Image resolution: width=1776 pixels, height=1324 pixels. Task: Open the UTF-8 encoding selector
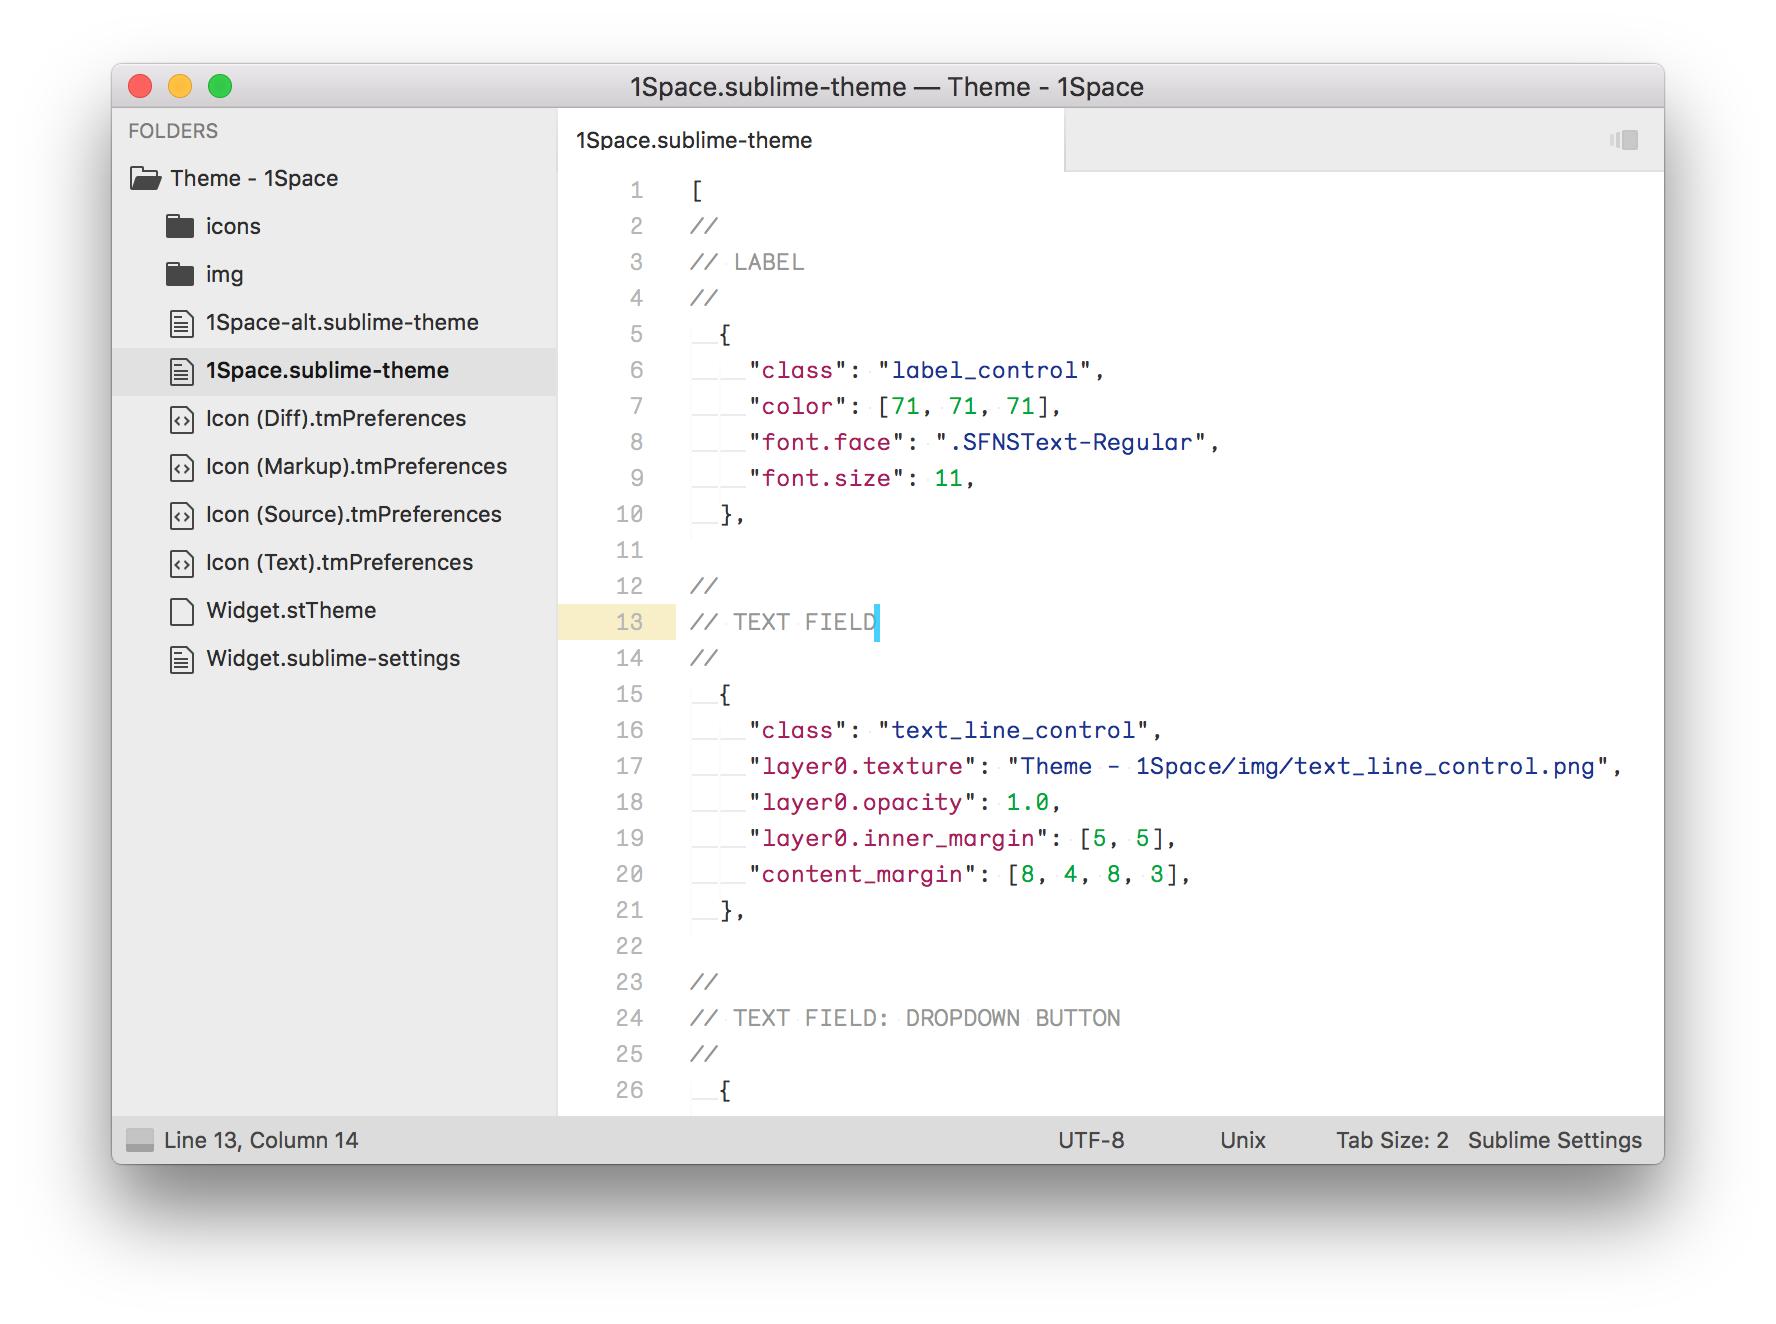[x=1091, y=1140]
